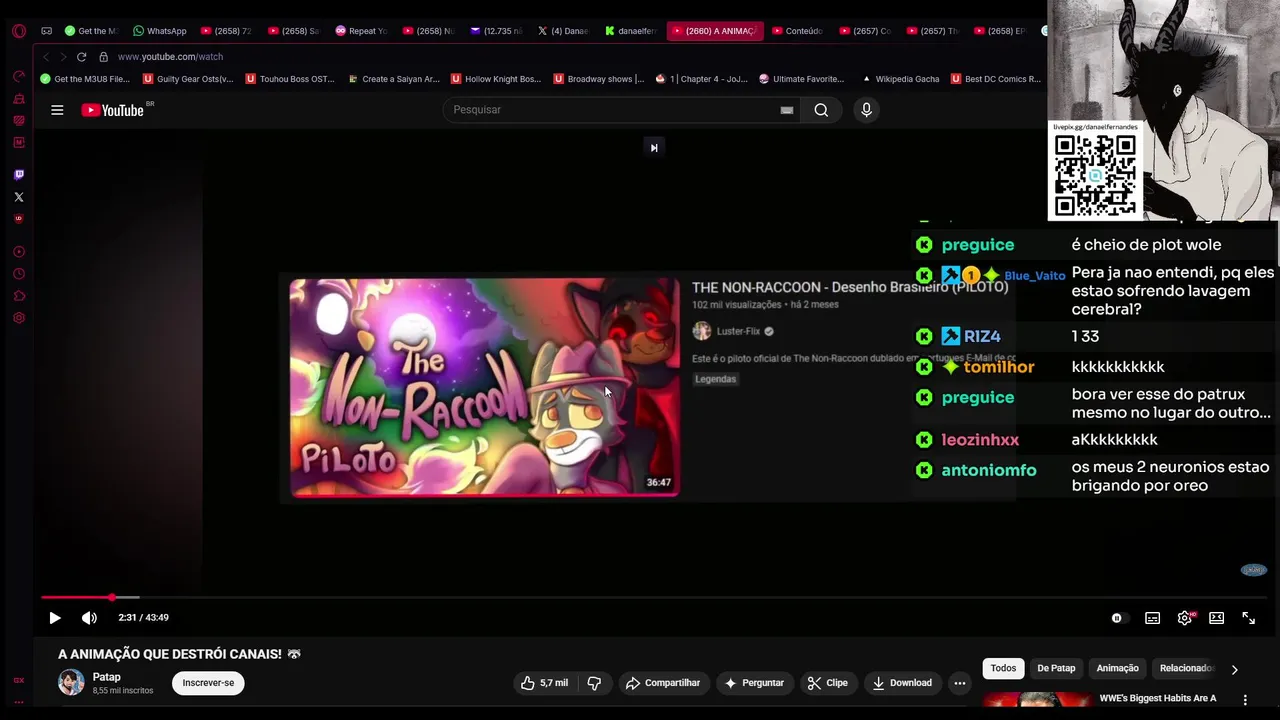The width and height of the screenshot is (1280, 720).
Task: Open Ultimate Favorite... bookmark
Action: coord(801,79)
